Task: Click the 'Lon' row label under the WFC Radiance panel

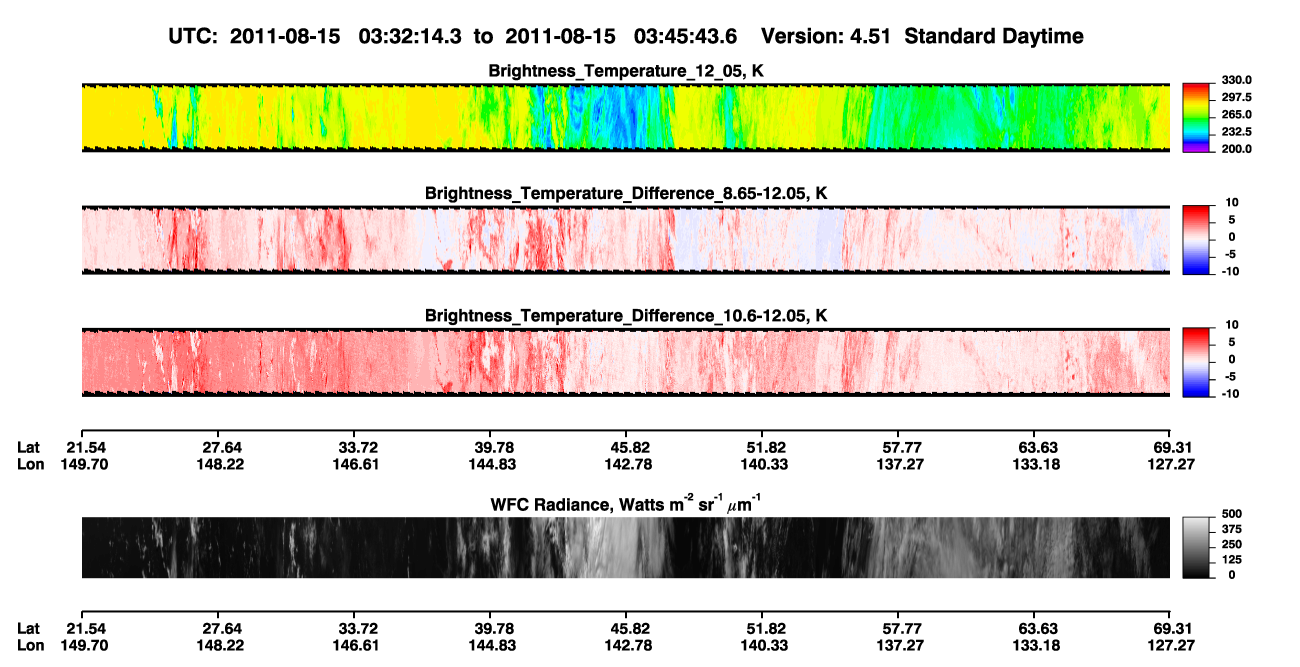Action: tap(30, 645)
